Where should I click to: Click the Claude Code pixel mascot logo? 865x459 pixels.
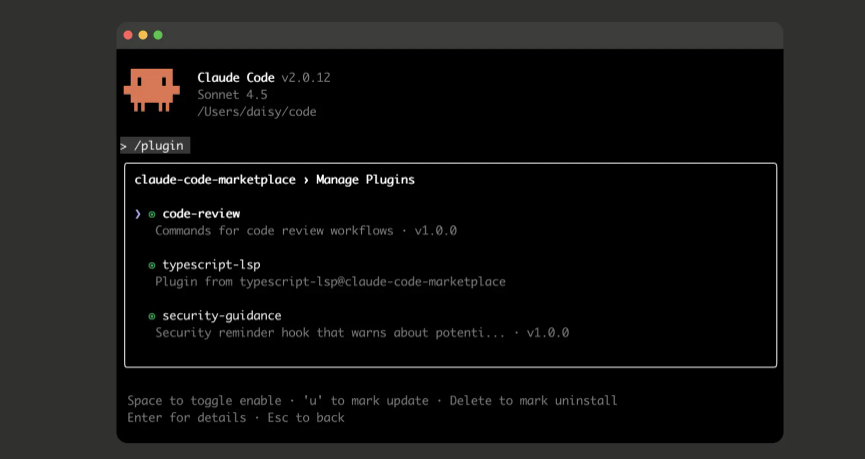[151, 90]
